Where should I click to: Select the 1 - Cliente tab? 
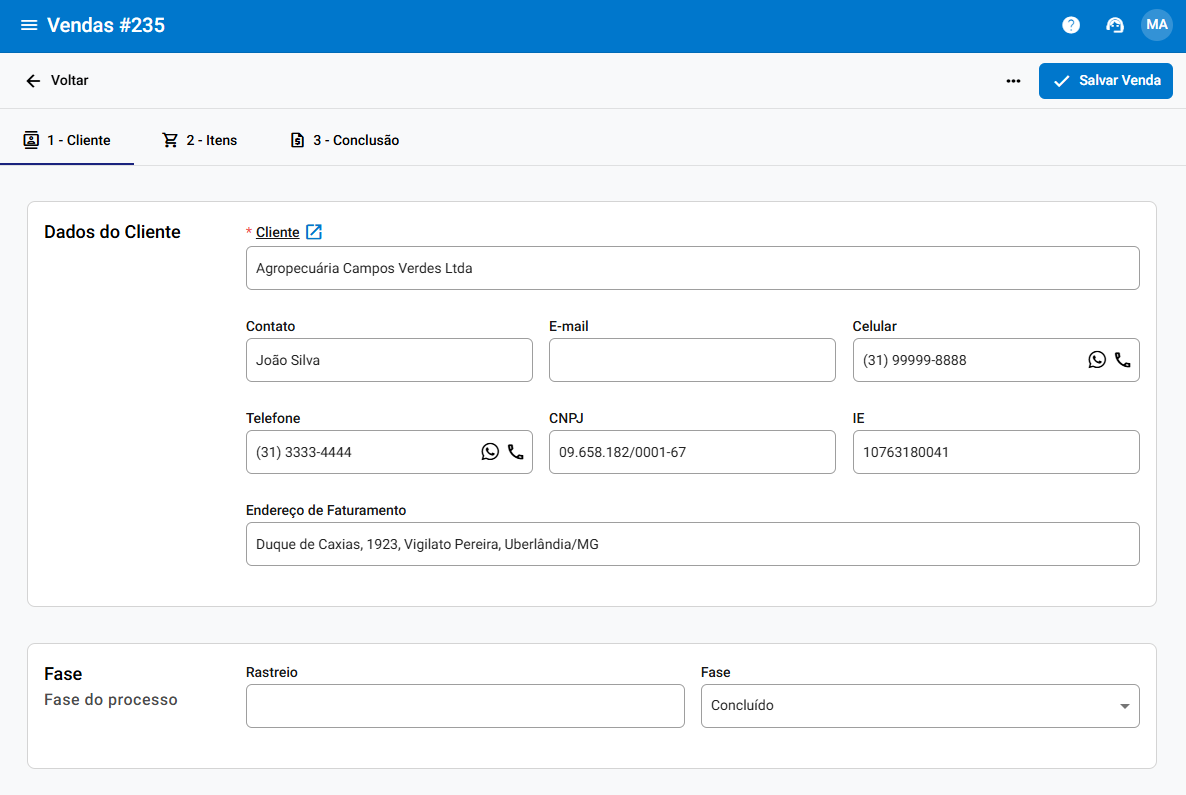click(67, 140)
